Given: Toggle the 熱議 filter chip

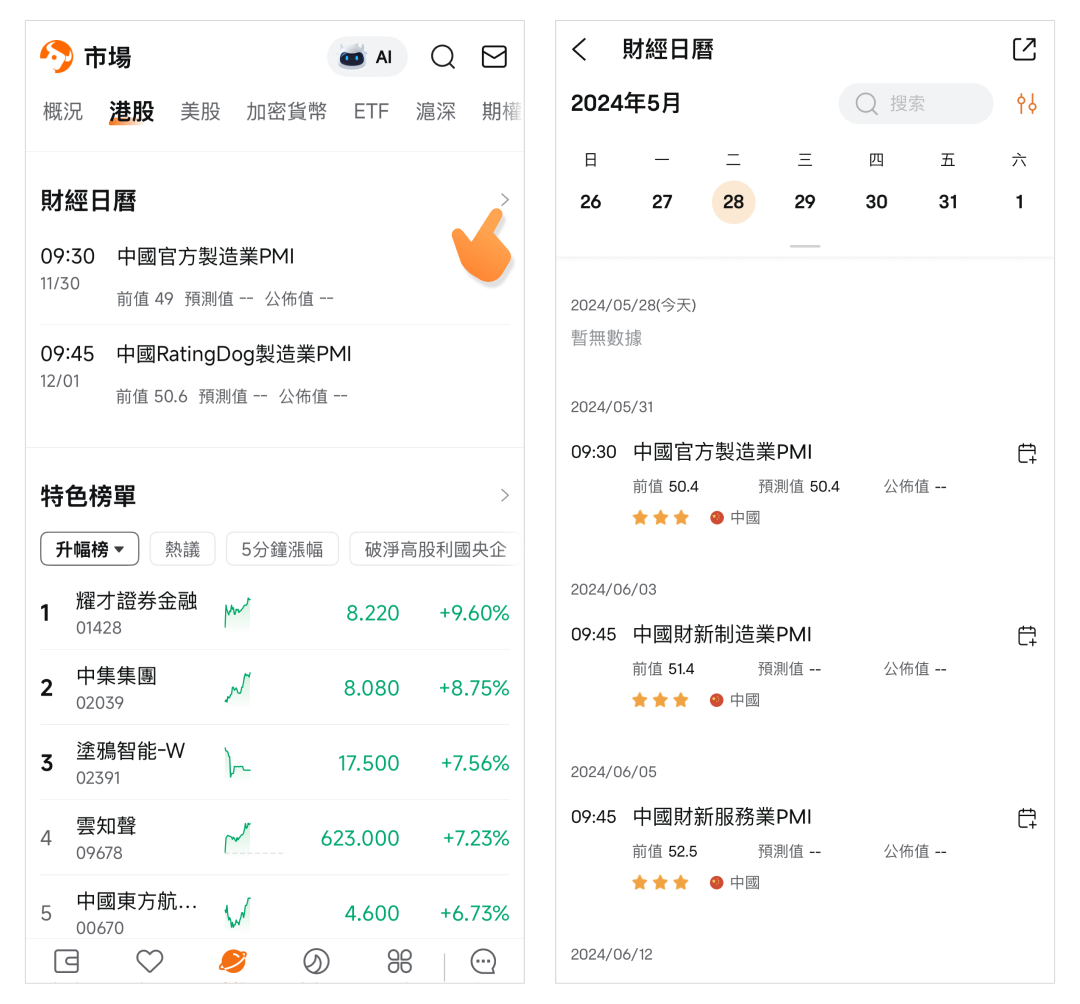Looking at the screenshot, I should [x=182, y=549].
